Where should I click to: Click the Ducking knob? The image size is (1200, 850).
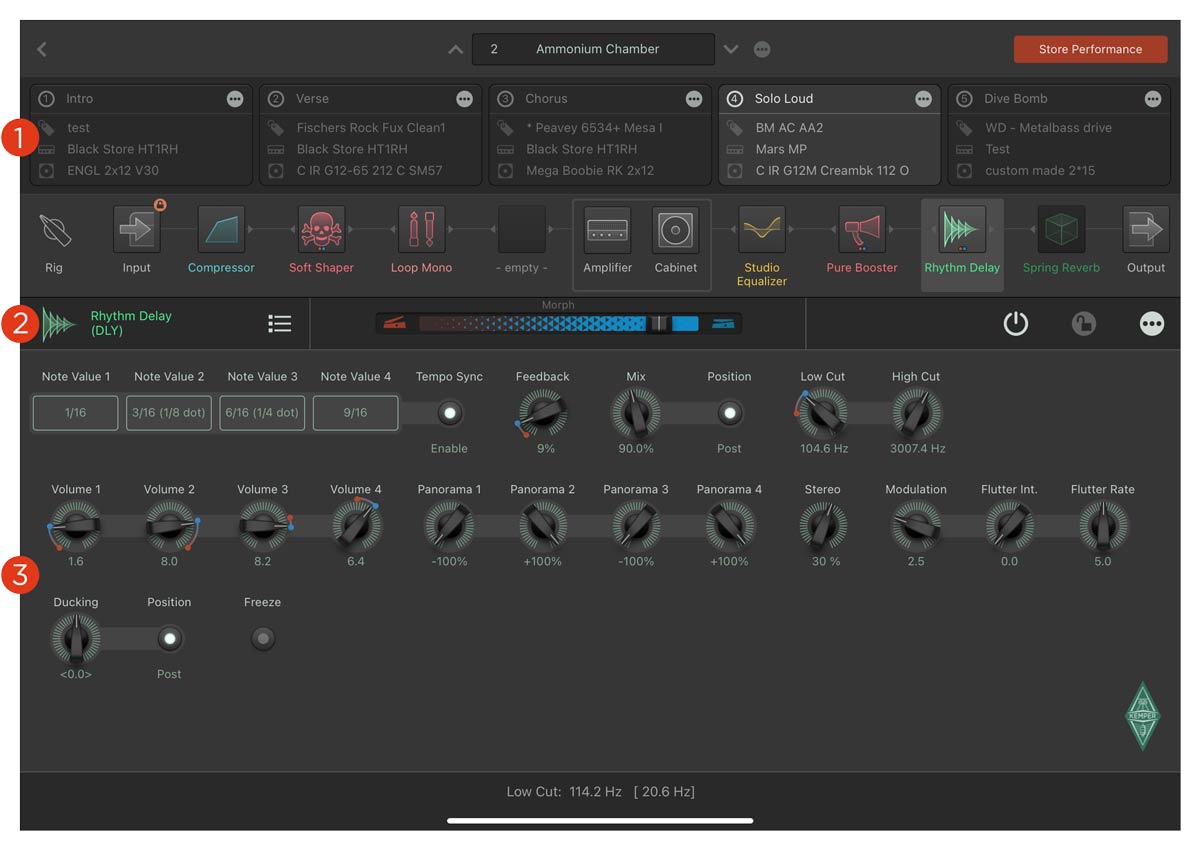click(x=75, y=638)
